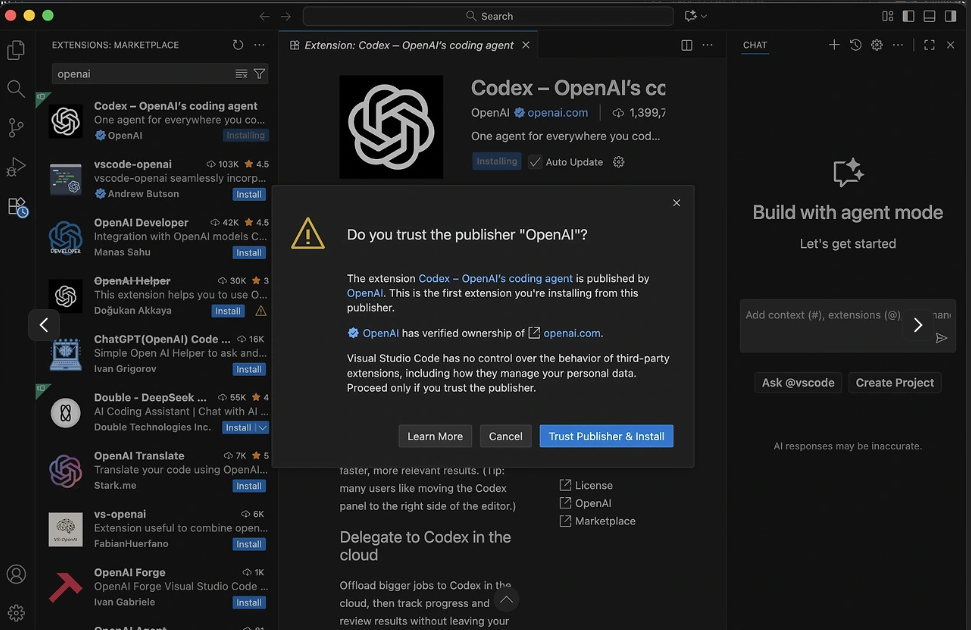Split the editor to the right
Image resolution: width=971 pixels, height=630 pixels.
click(686, 45)
